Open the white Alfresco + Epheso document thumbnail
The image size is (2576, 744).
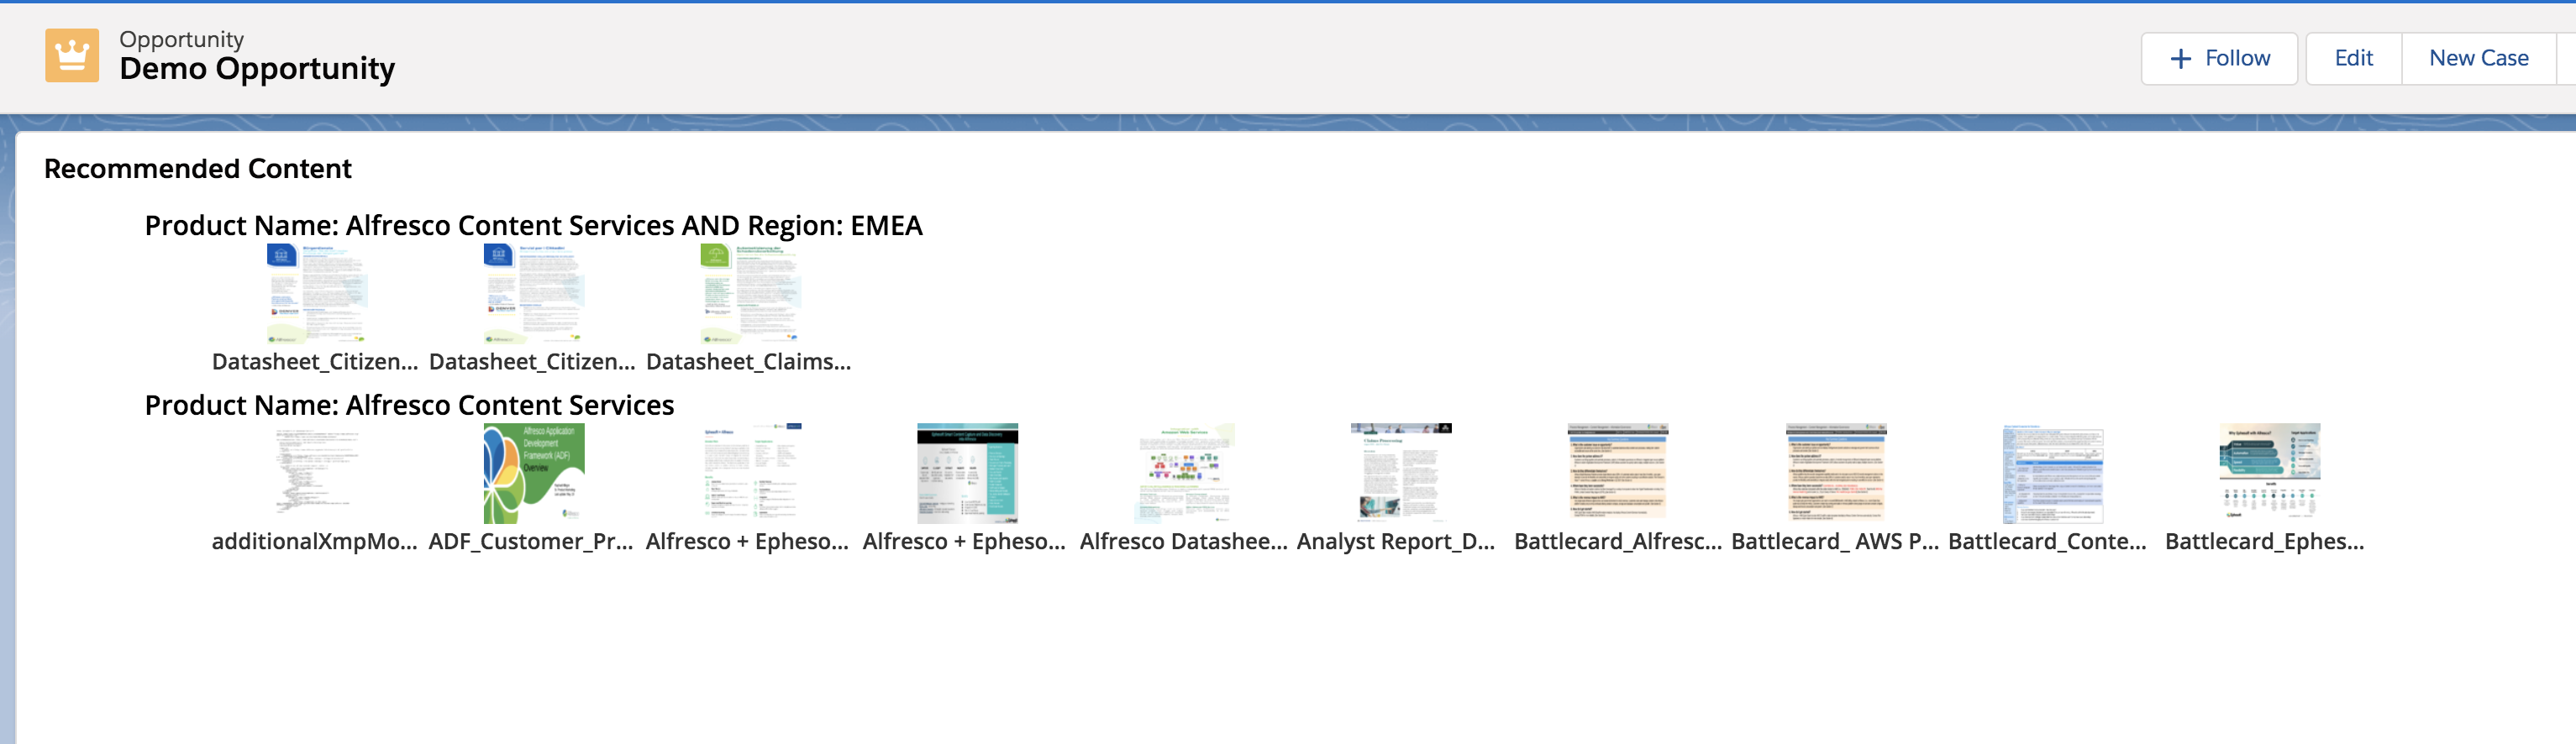click(750, 472)
